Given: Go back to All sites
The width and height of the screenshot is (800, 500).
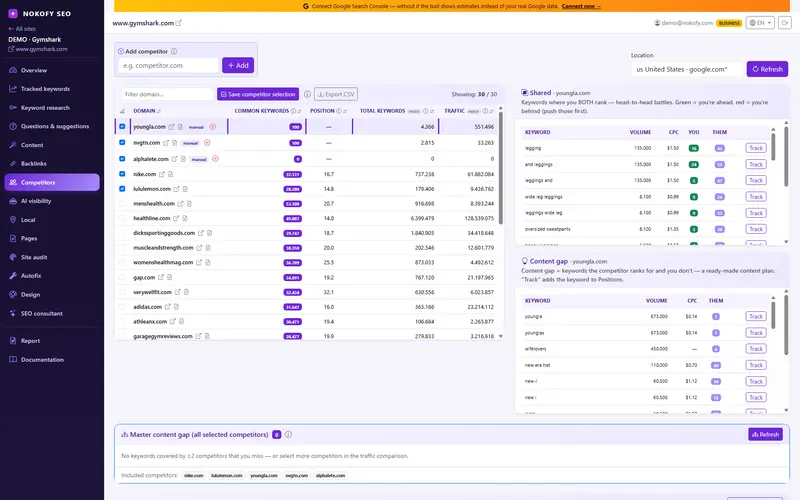Looking at the screenshot, I should [22, 29].
